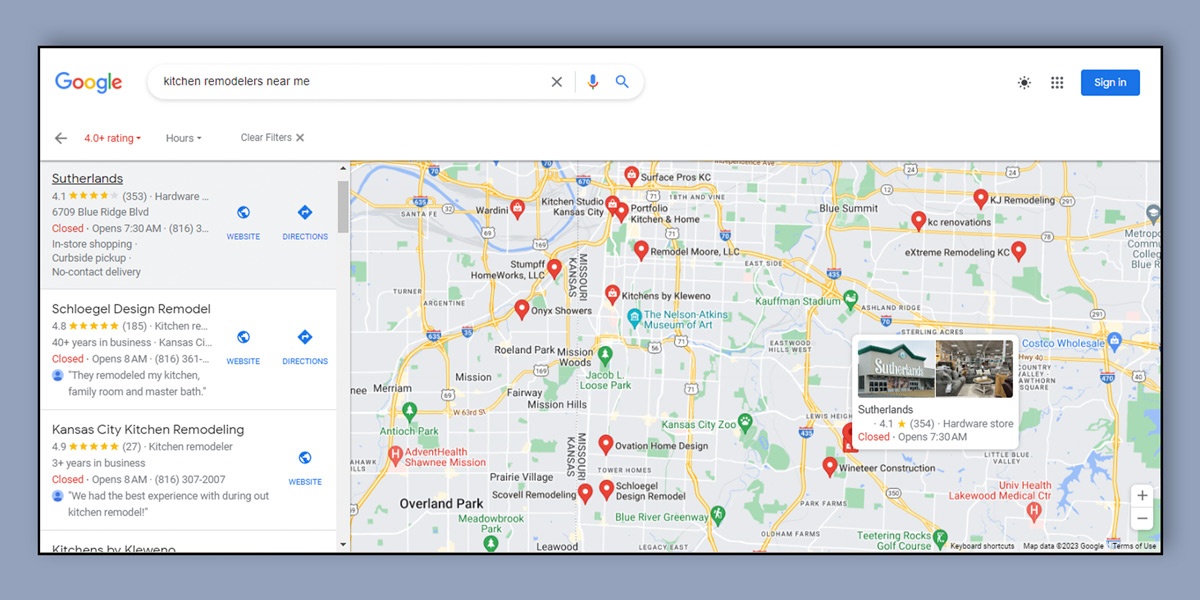Image resolution: width=1200 pixels, height=600 pixels.
Task: Select the Surface Pros KC map pin
Action: [631, 175]
